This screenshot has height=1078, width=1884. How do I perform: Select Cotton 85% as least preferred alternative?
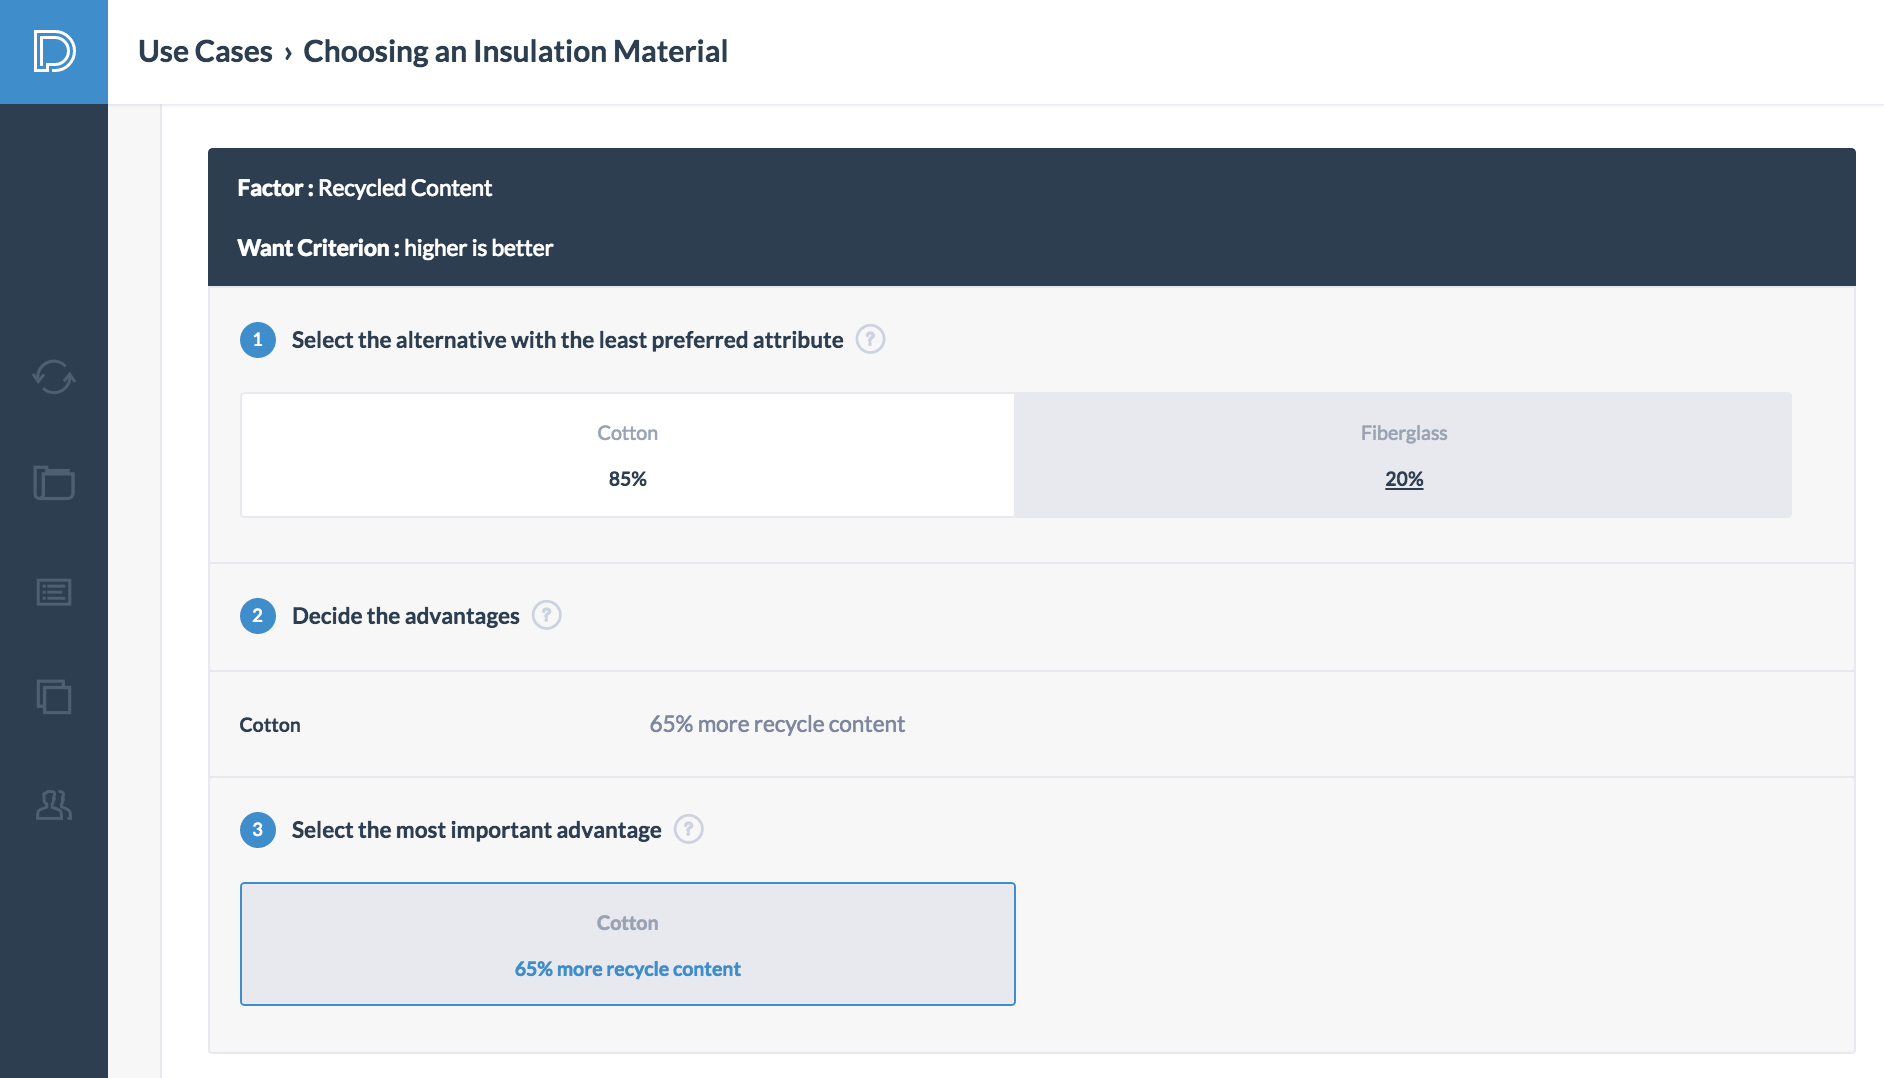coord(628,455)
